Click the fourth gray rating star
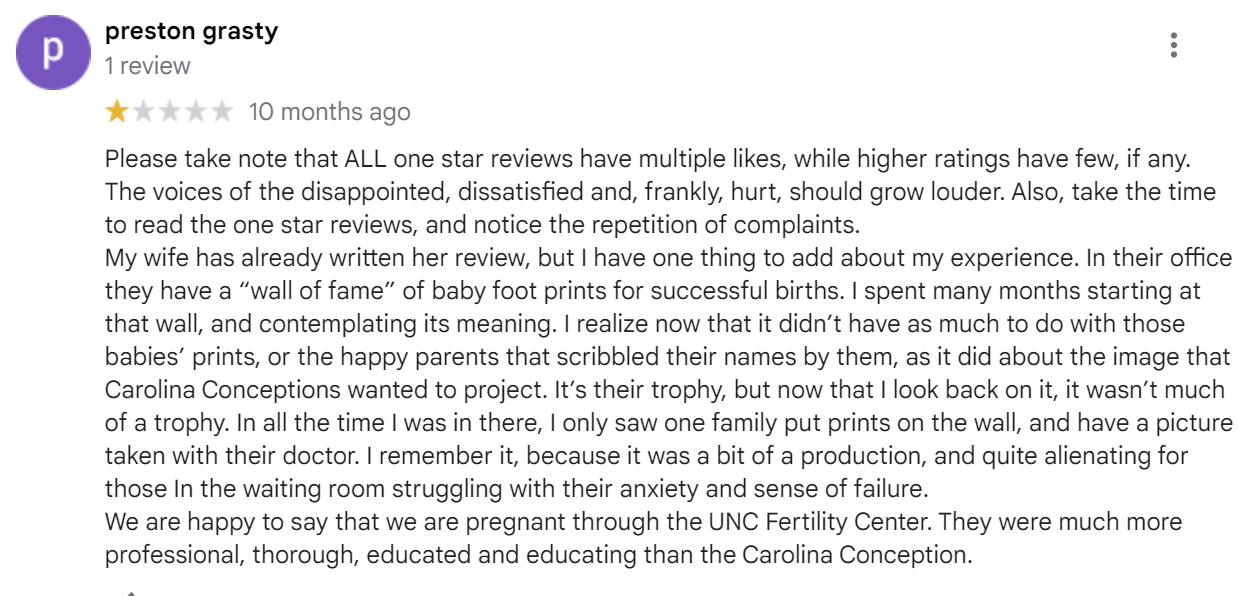1241x596 pixels. 195,111
